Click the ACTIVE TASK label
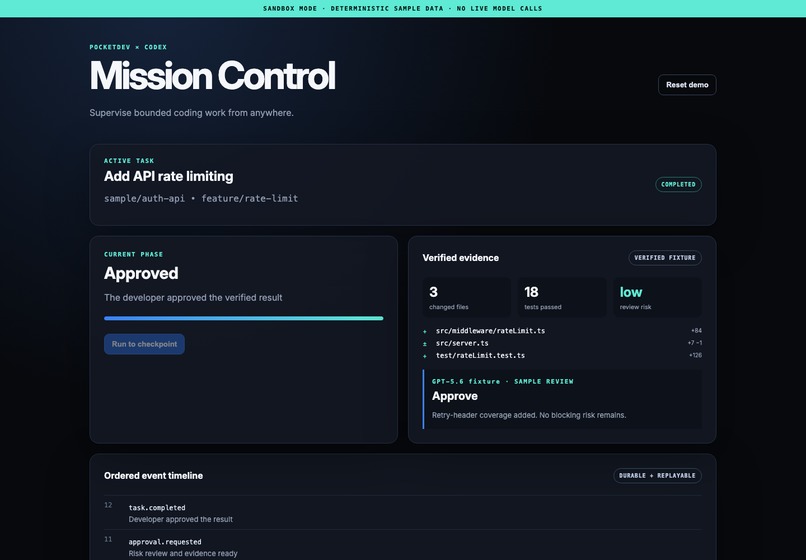806x560 pixels. tap(129, 161)
